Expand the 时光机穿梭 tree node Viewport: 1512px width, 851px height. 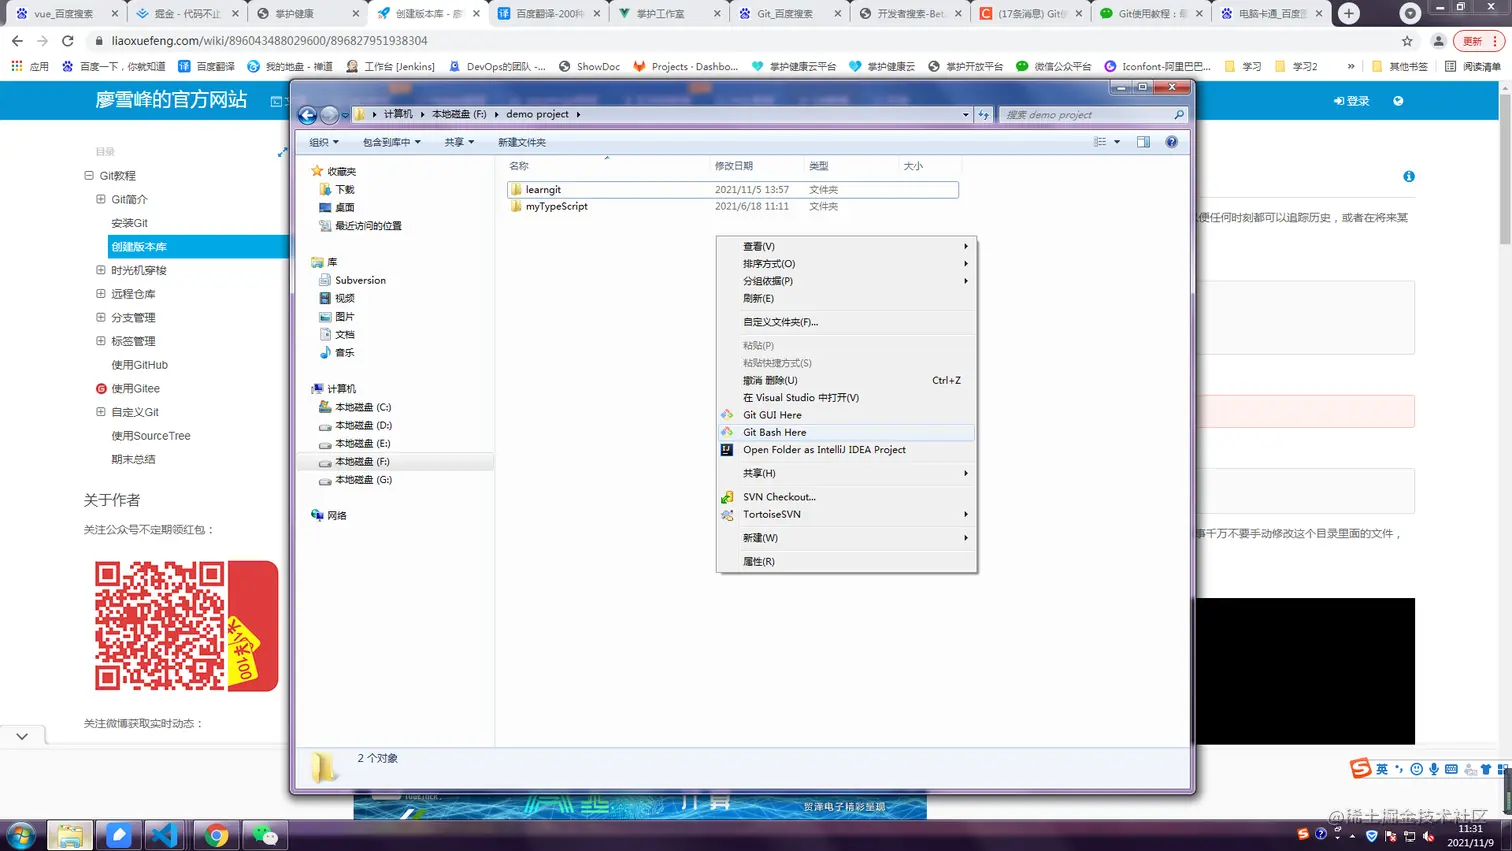tap(101, 270)
